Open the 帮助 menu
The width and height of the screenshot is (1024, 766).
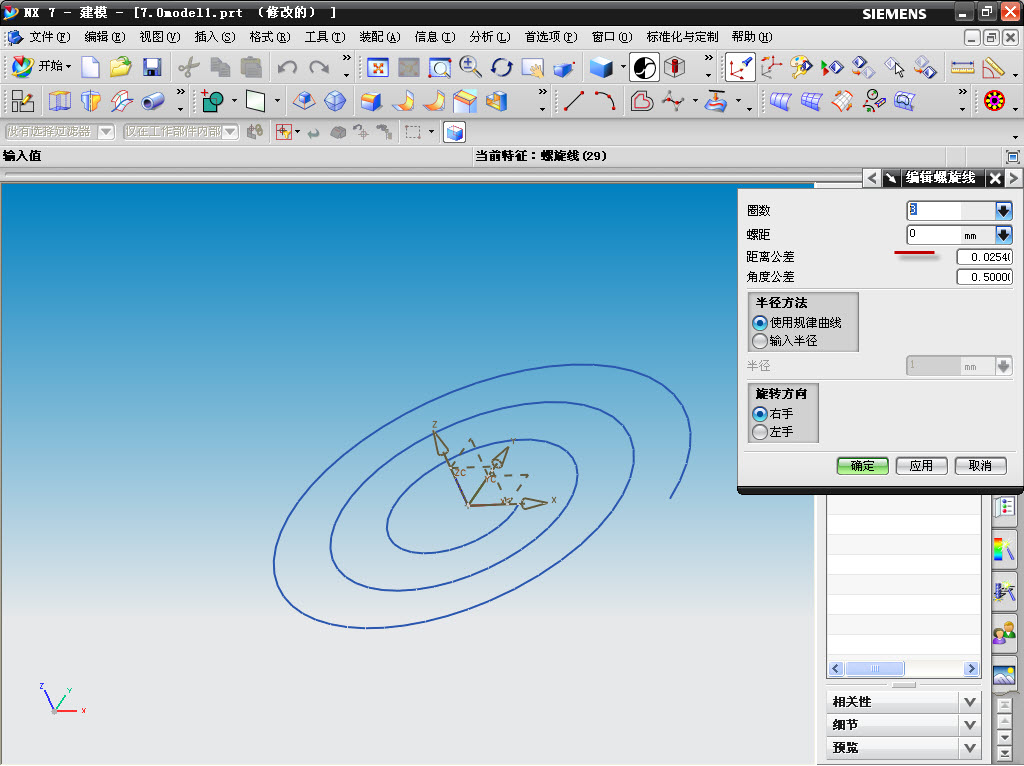[752, 37]
